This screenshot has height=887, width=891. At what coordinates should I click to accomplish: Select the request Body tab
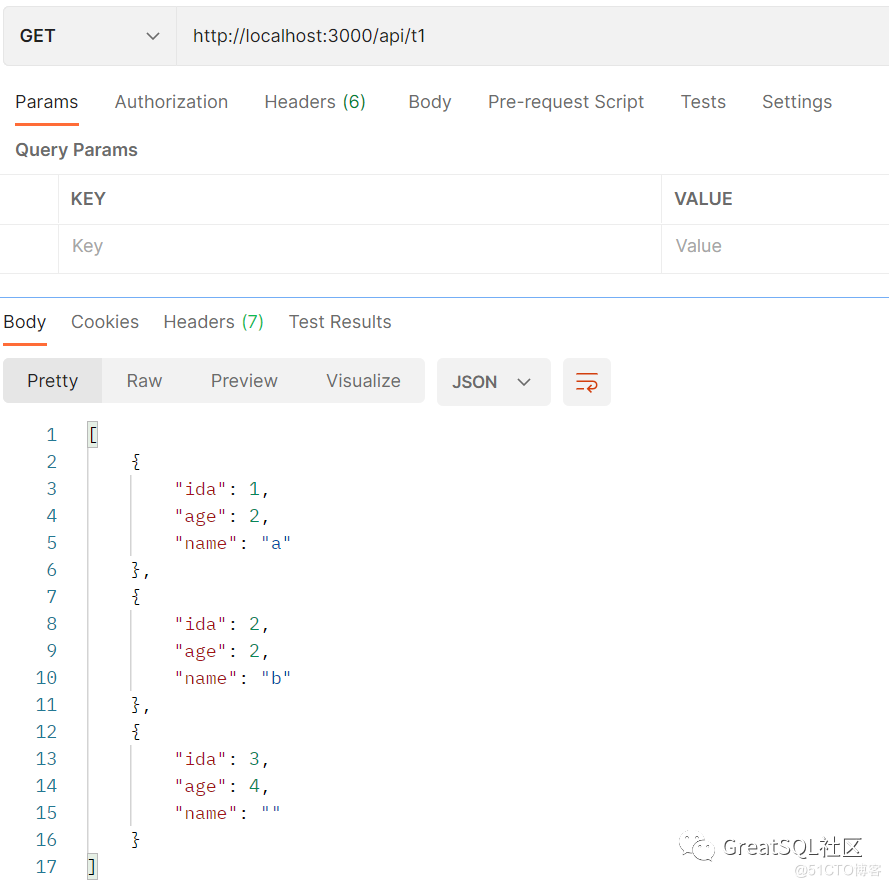pyautogui.click(x=430, y=102)
